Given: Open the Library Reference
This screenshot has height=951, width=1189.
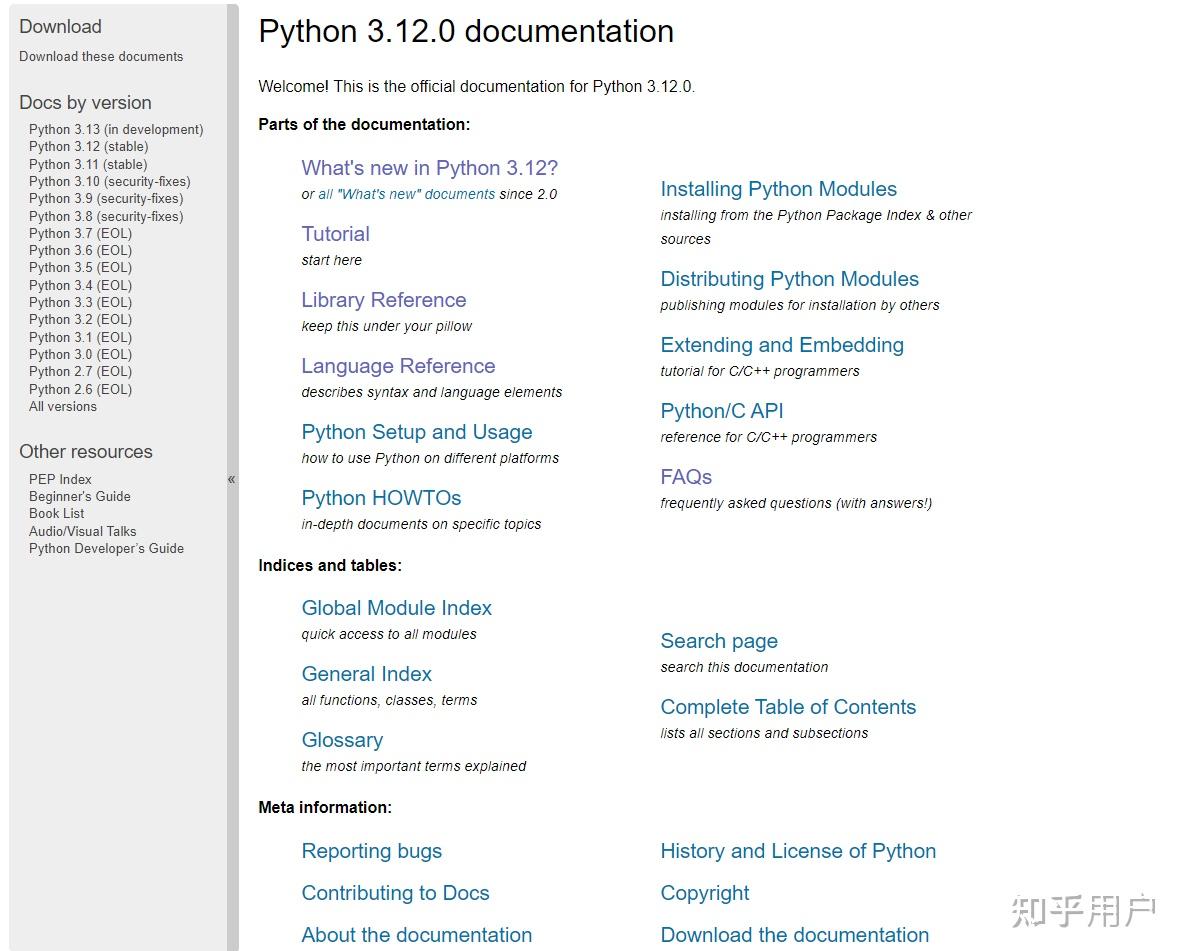Looking at the screenshot, I should 383,299.
